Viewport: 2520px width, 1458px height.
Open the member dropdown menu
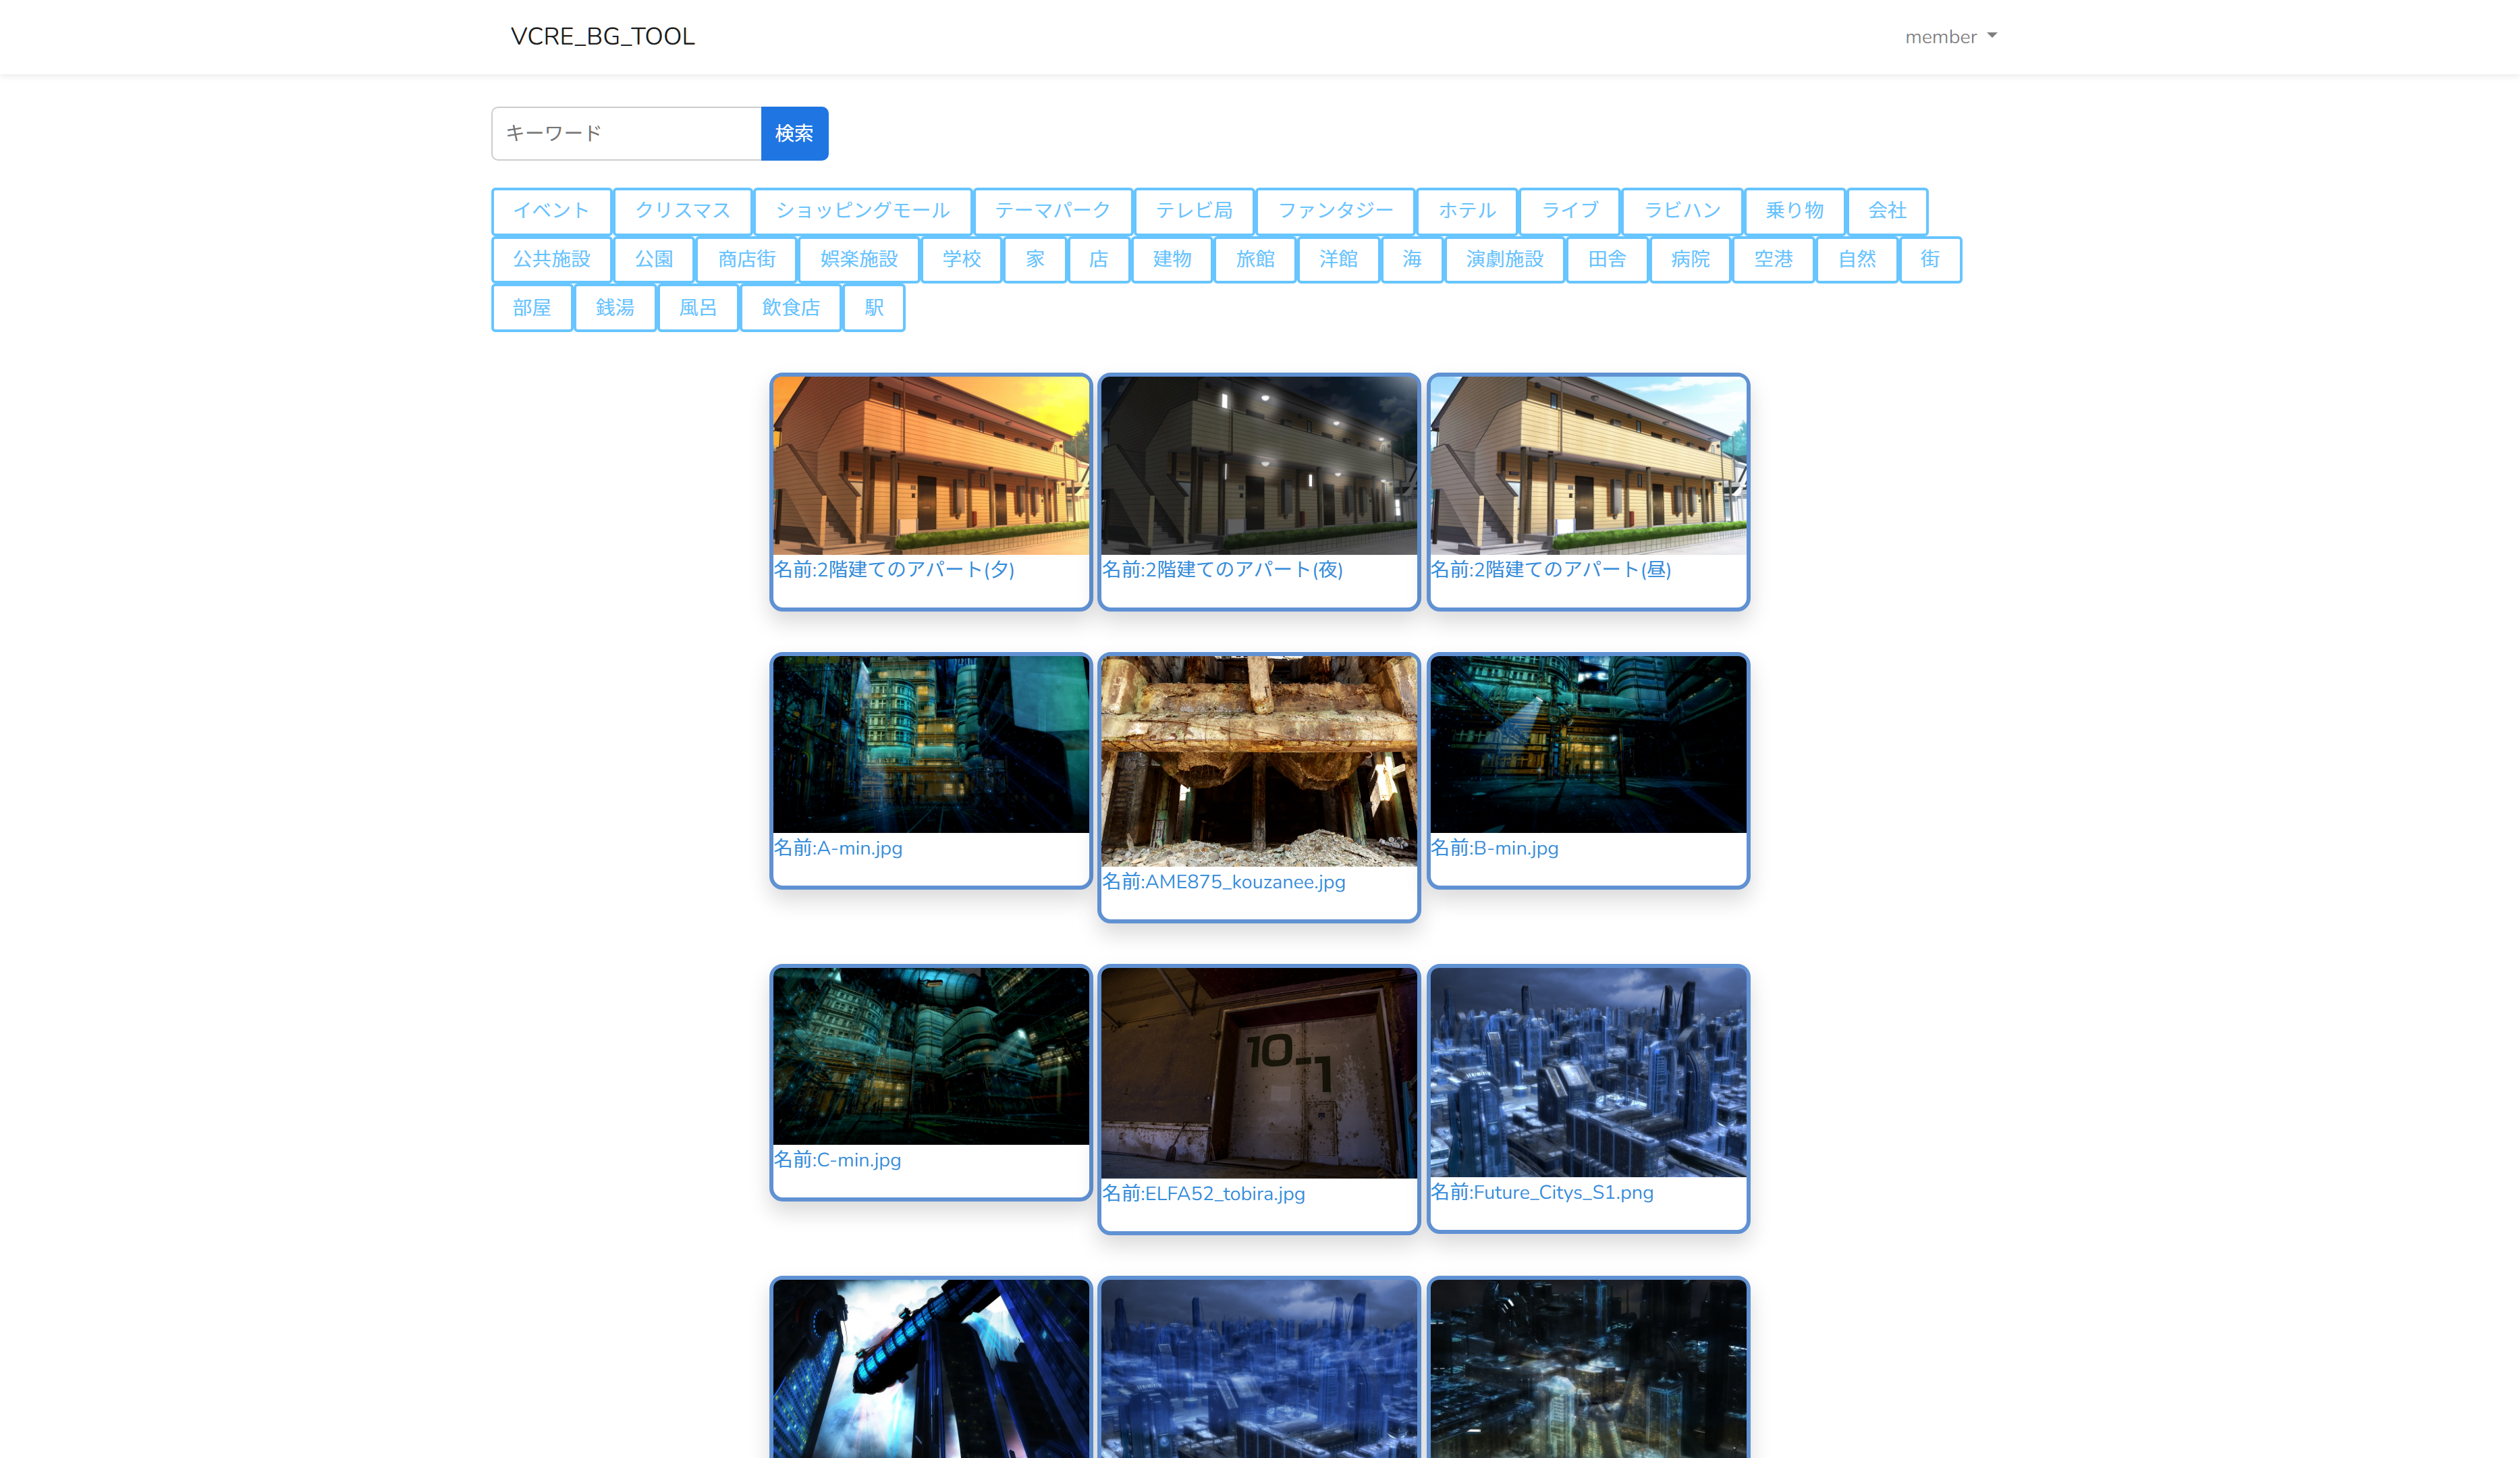coord(1949,37)
